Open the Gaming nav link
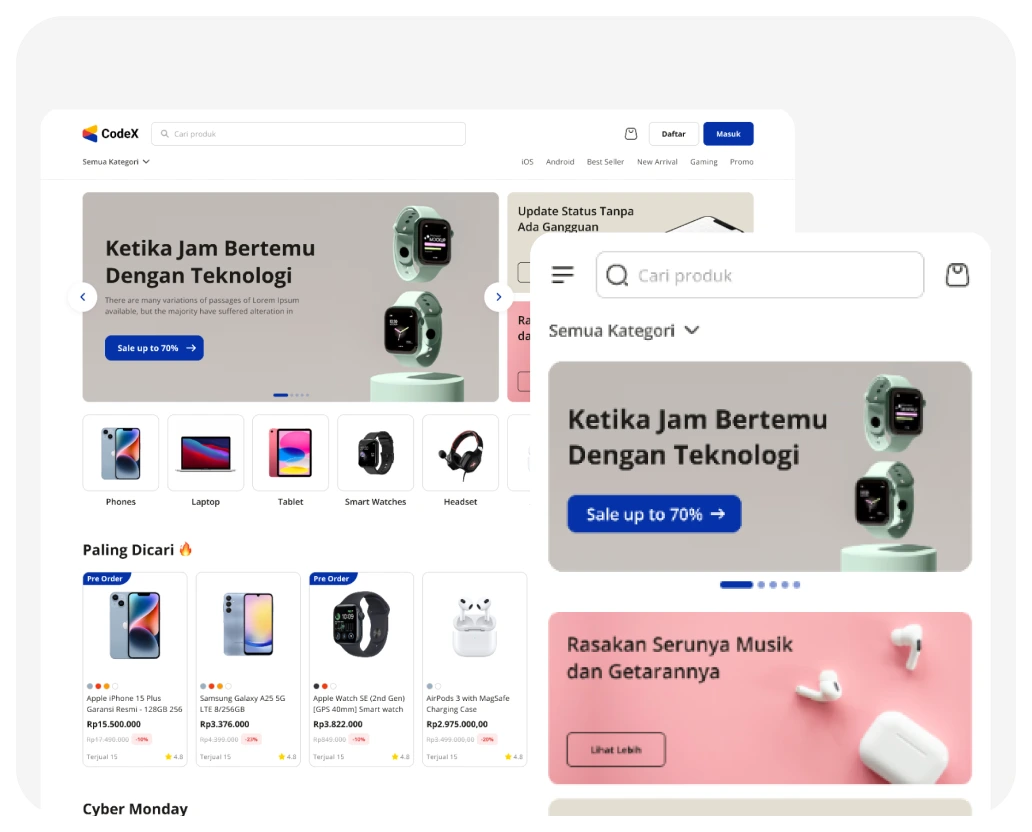 pyautogui.click(x=703, y=162)
